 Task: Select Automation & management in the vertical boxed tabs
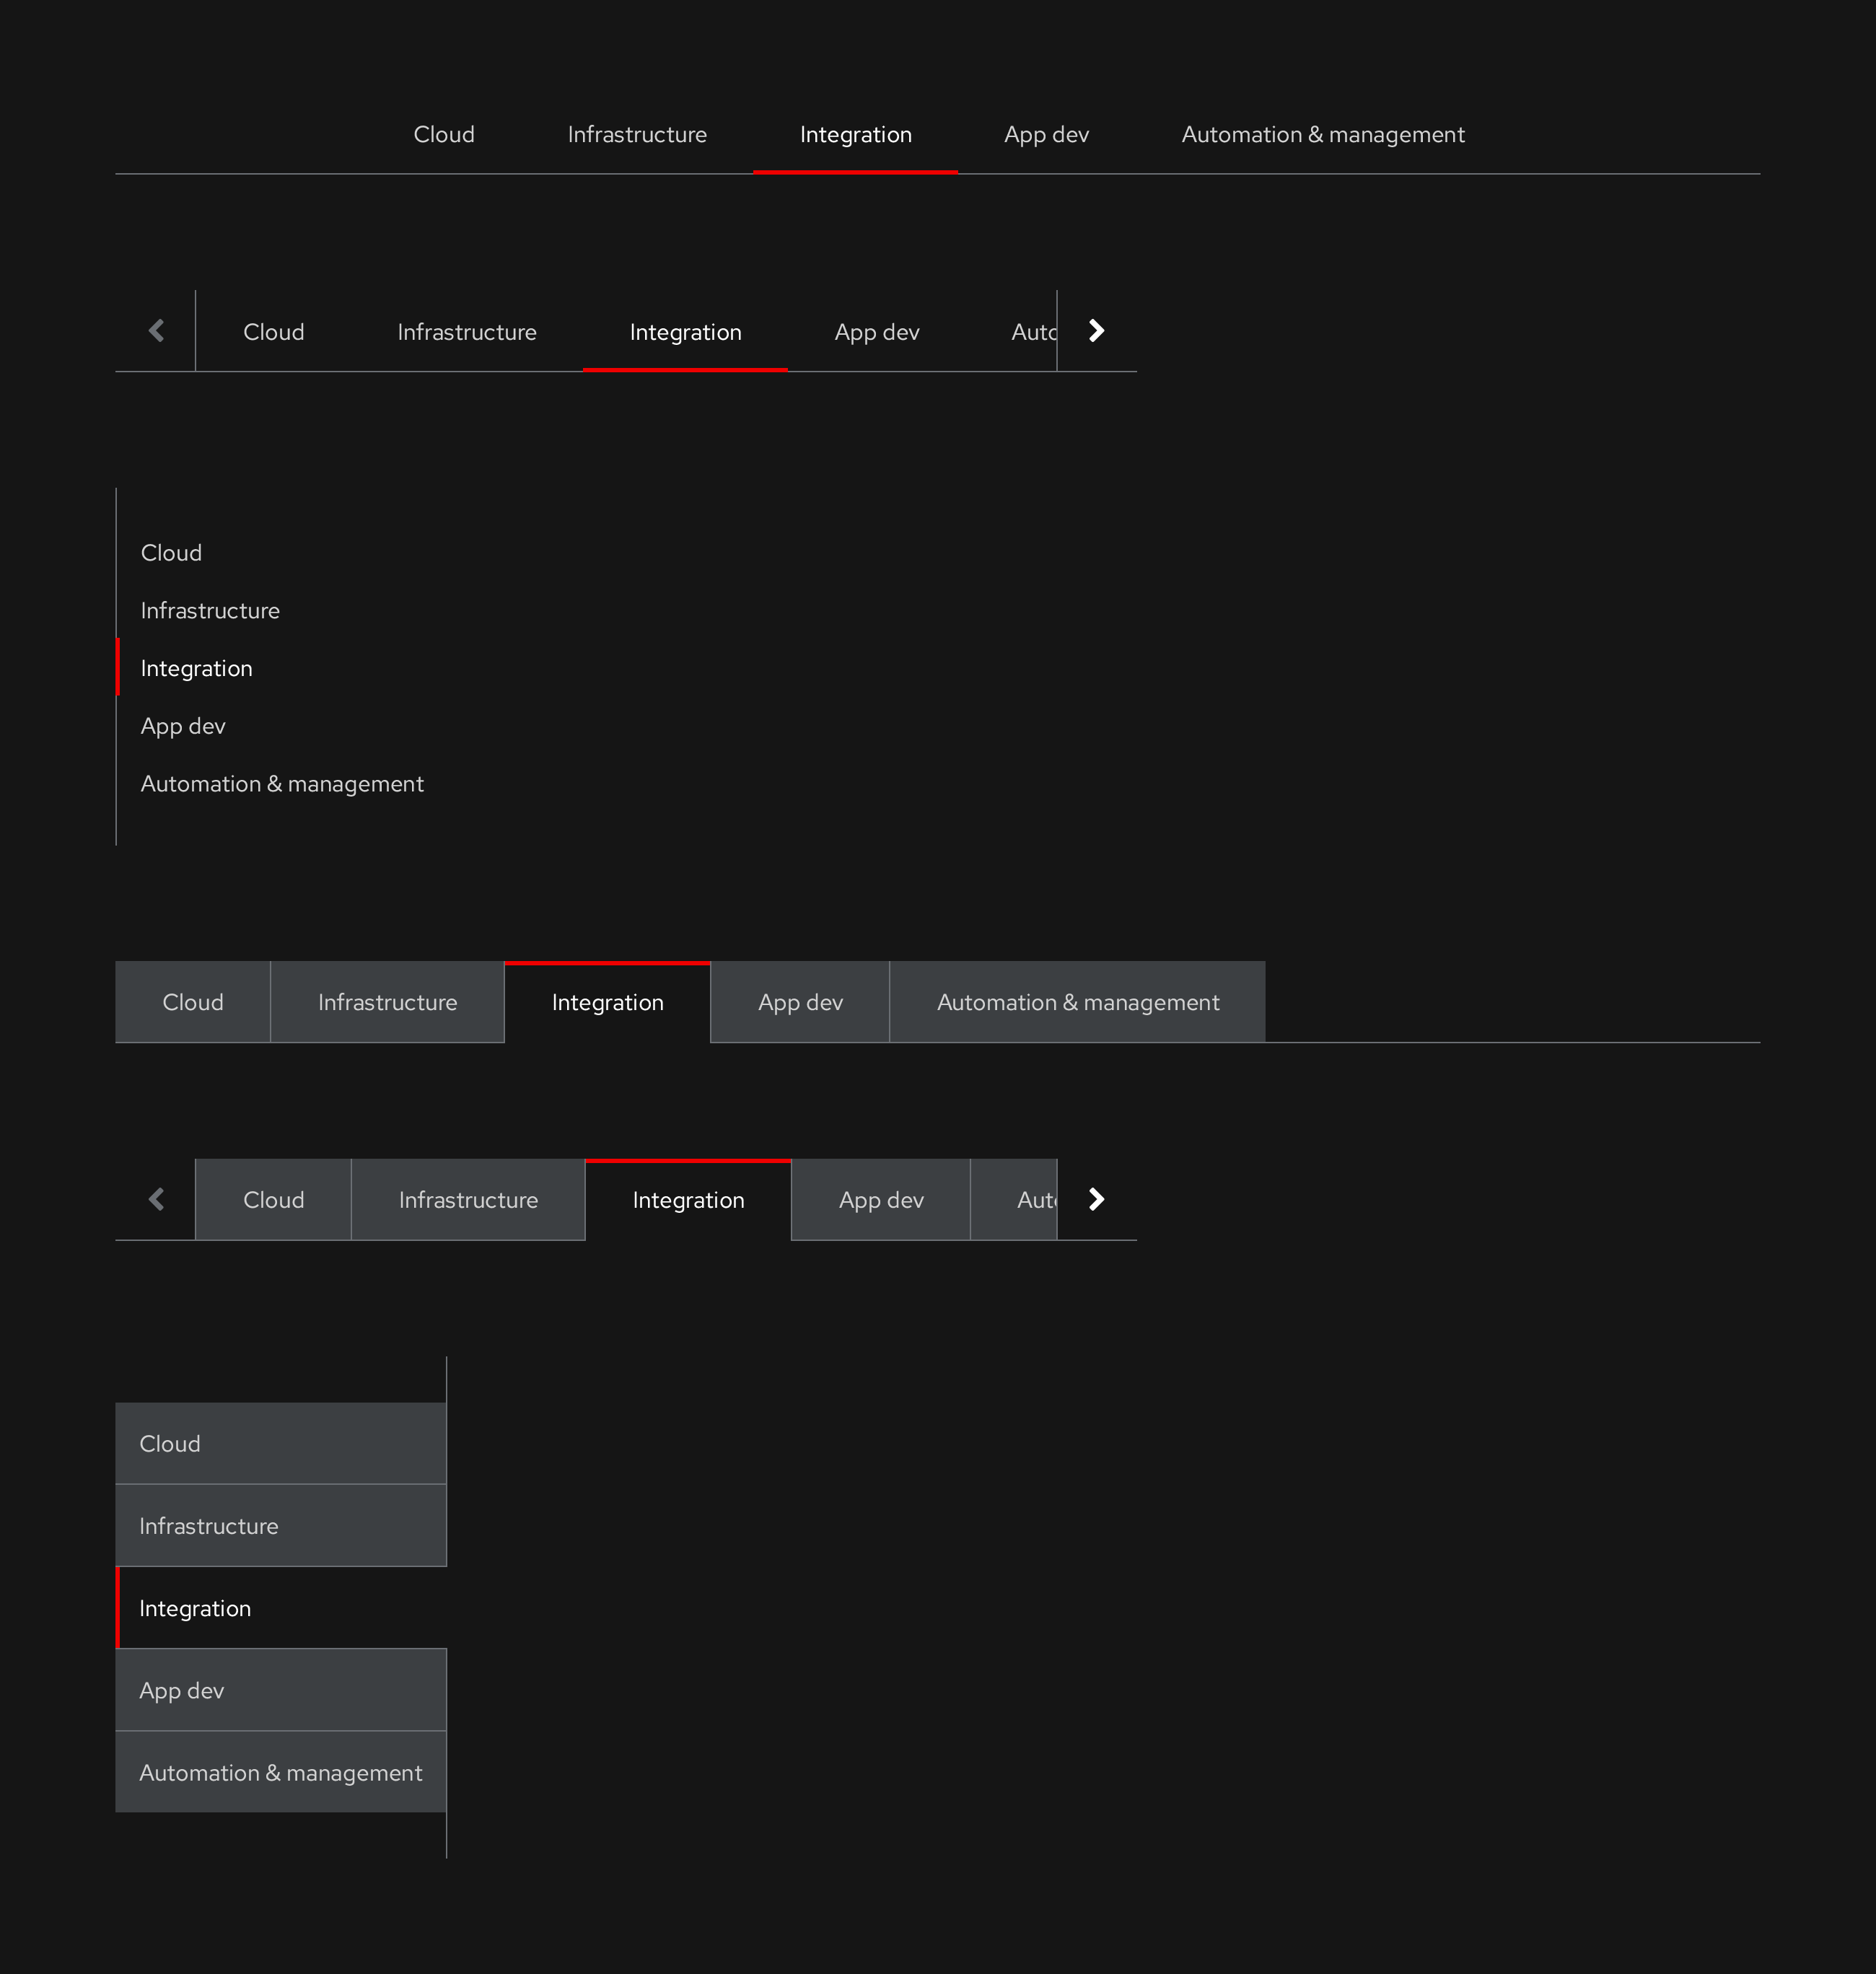[x=280, y=1772]
